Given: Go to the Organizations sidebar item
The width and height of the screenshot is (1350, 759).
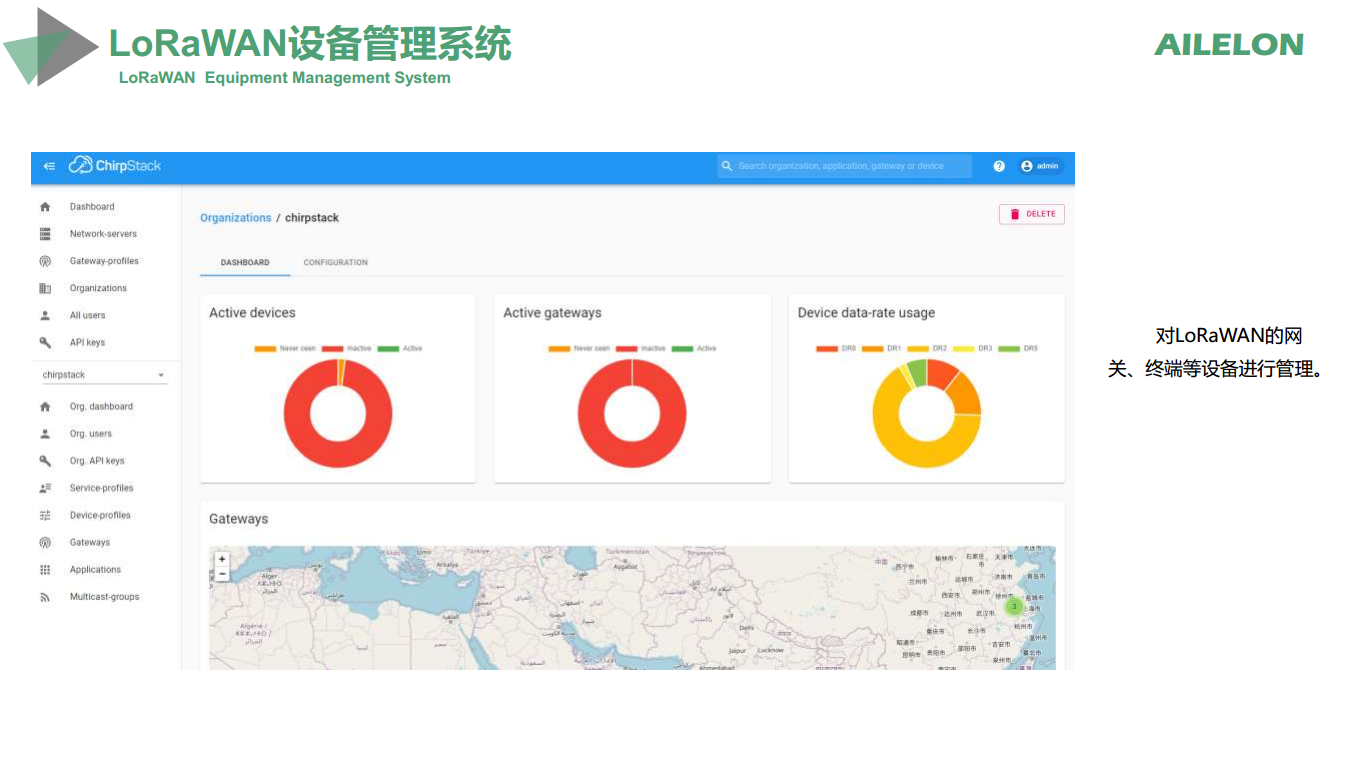Looking at the screenshot, I should click(98, 288).
